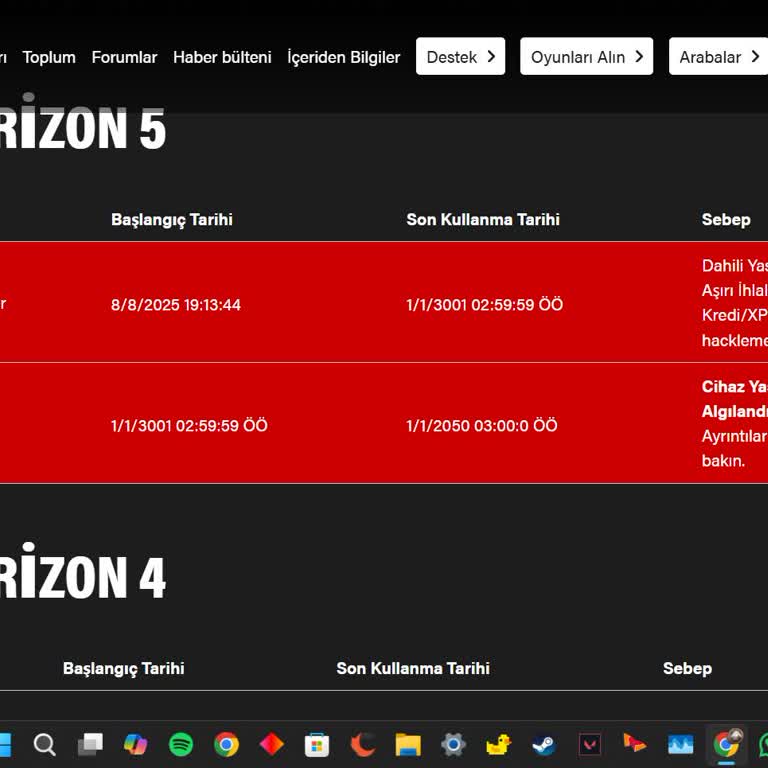Screen dimensions: 768x768
Task: Open the Arabalar button
Action: 718,56
